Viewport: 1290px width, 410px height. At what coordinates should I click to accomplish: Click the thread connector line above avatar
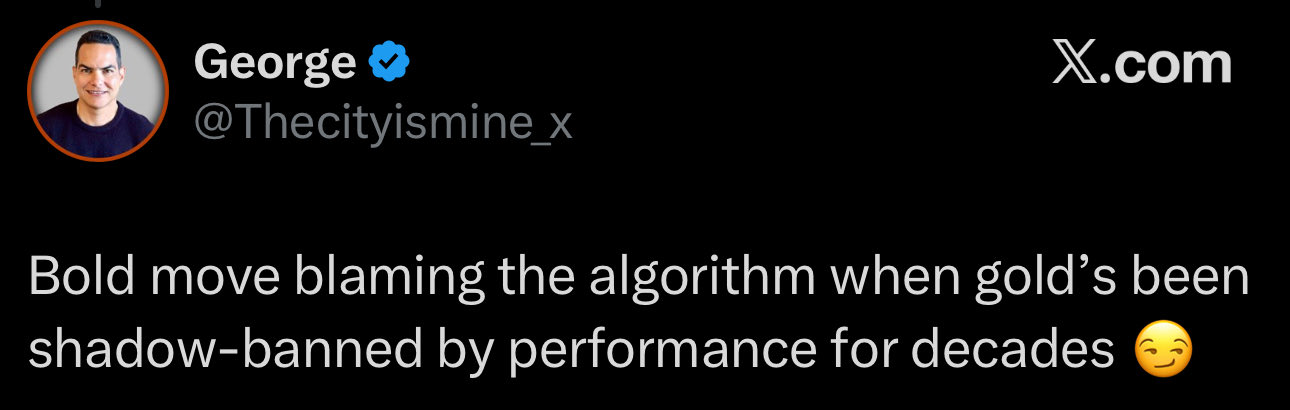[x=98, y=4]
